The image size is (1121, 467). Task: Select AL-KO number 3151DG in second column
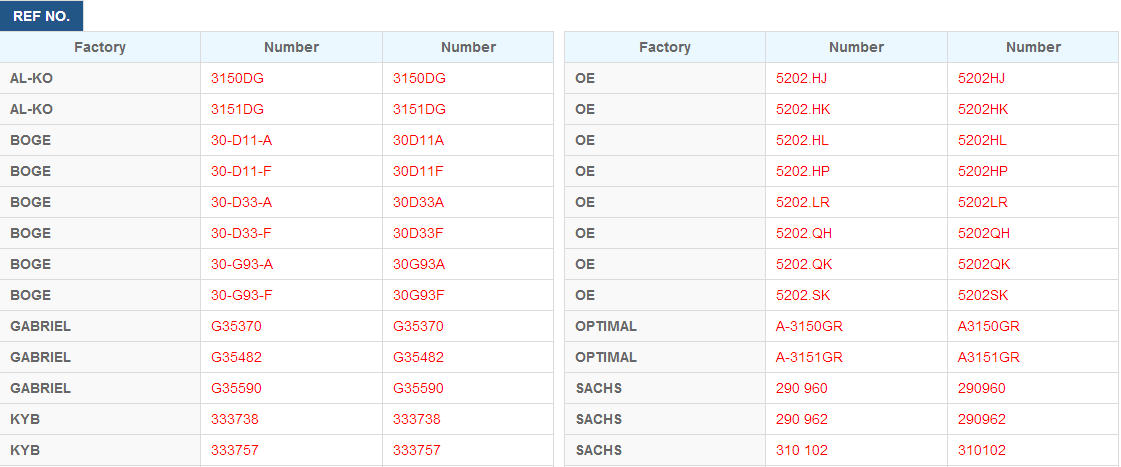pos(419,109)
